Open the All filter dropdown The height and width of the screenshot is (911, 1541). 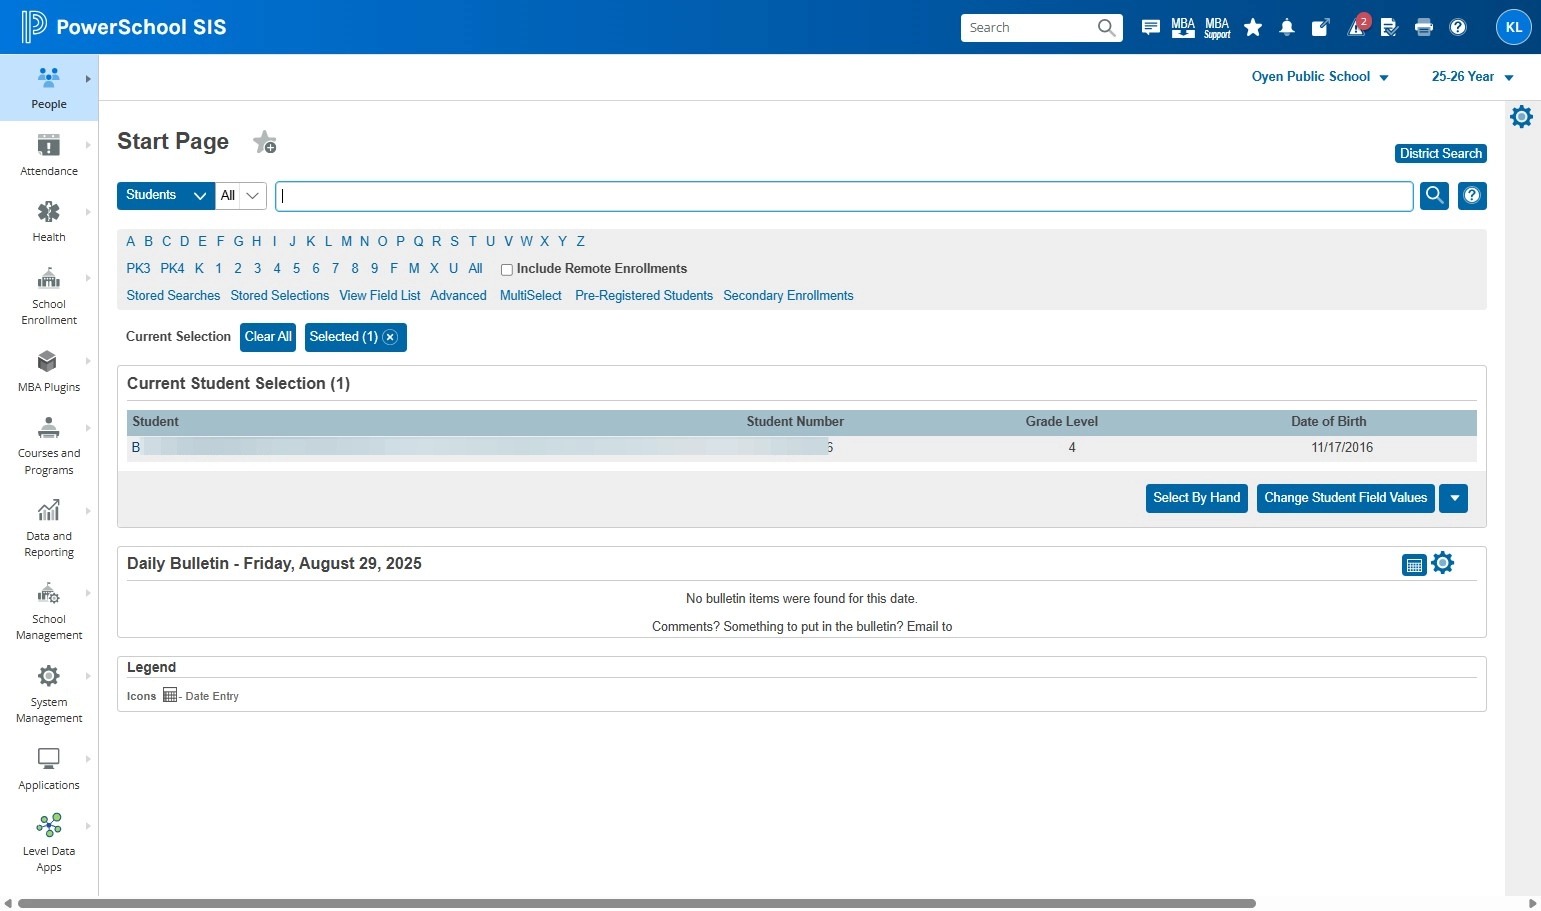coord(241,195)
